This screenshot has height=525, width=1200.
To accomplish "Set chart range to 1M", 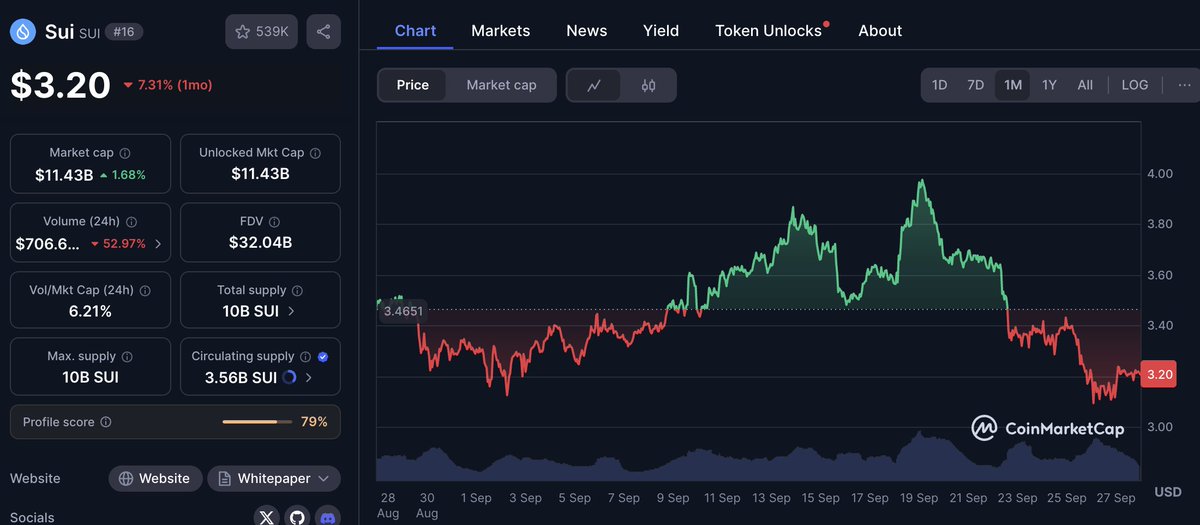I will tap(1013, 85).
